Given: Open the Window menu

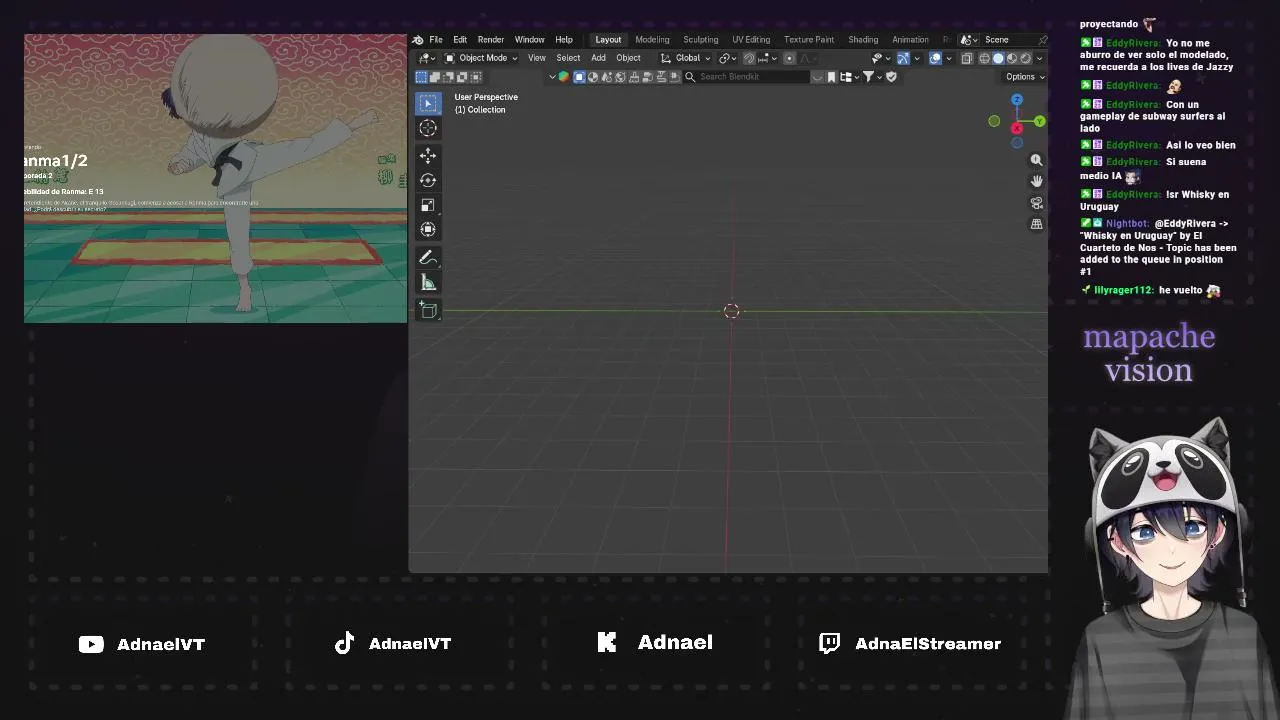Looking at the screenshot, I should point(530,40).
